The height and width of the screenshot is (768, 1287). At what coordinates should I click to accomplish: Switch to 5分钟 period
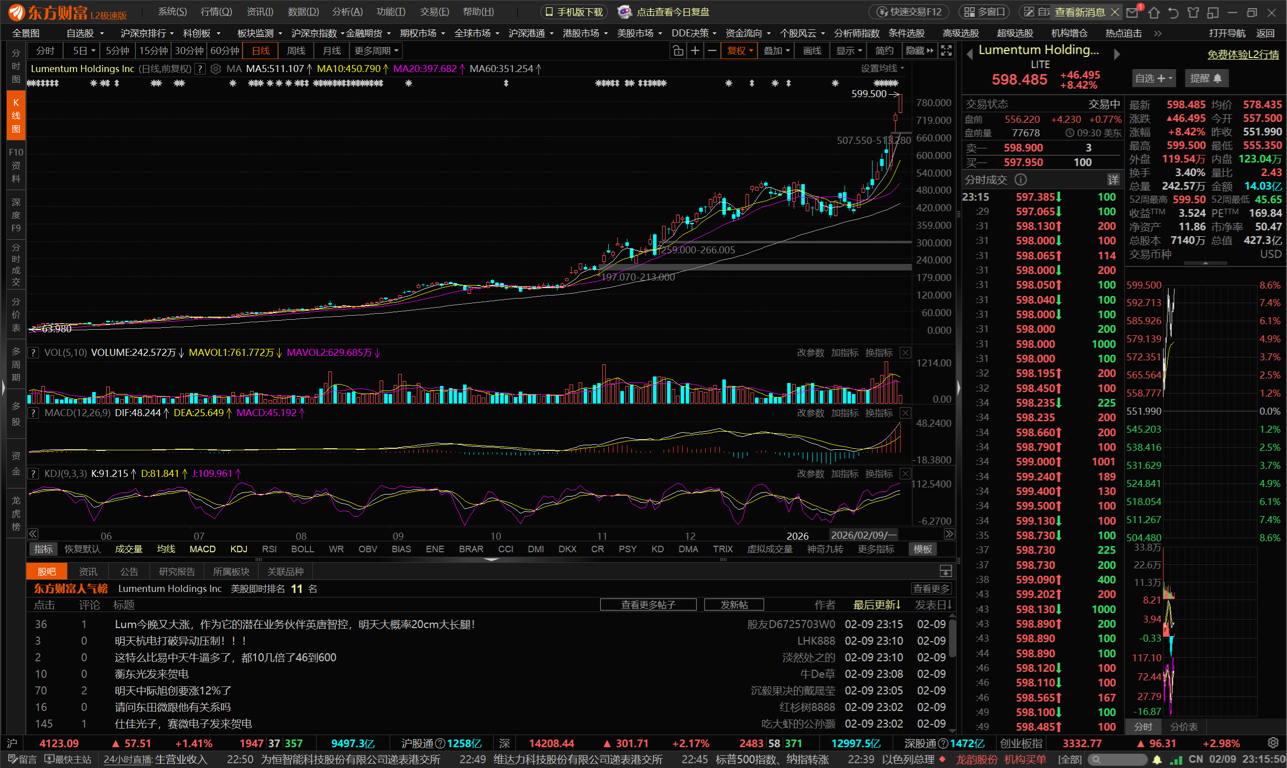coord(117,51)
